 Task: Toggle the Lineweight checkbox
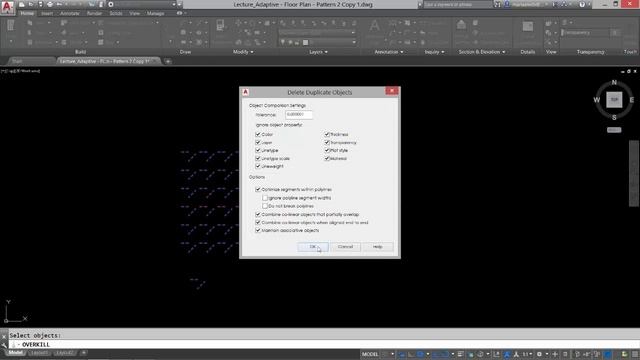[x=258, y=166]
